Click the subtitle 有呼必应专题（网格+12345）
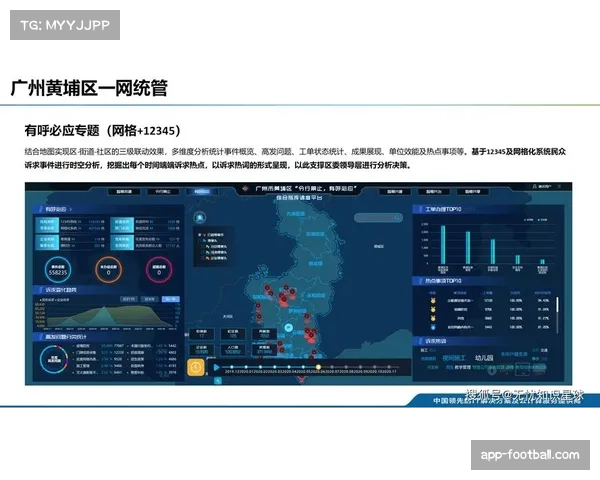This screenshot has width=600, height=480. (x=103, y=131)
